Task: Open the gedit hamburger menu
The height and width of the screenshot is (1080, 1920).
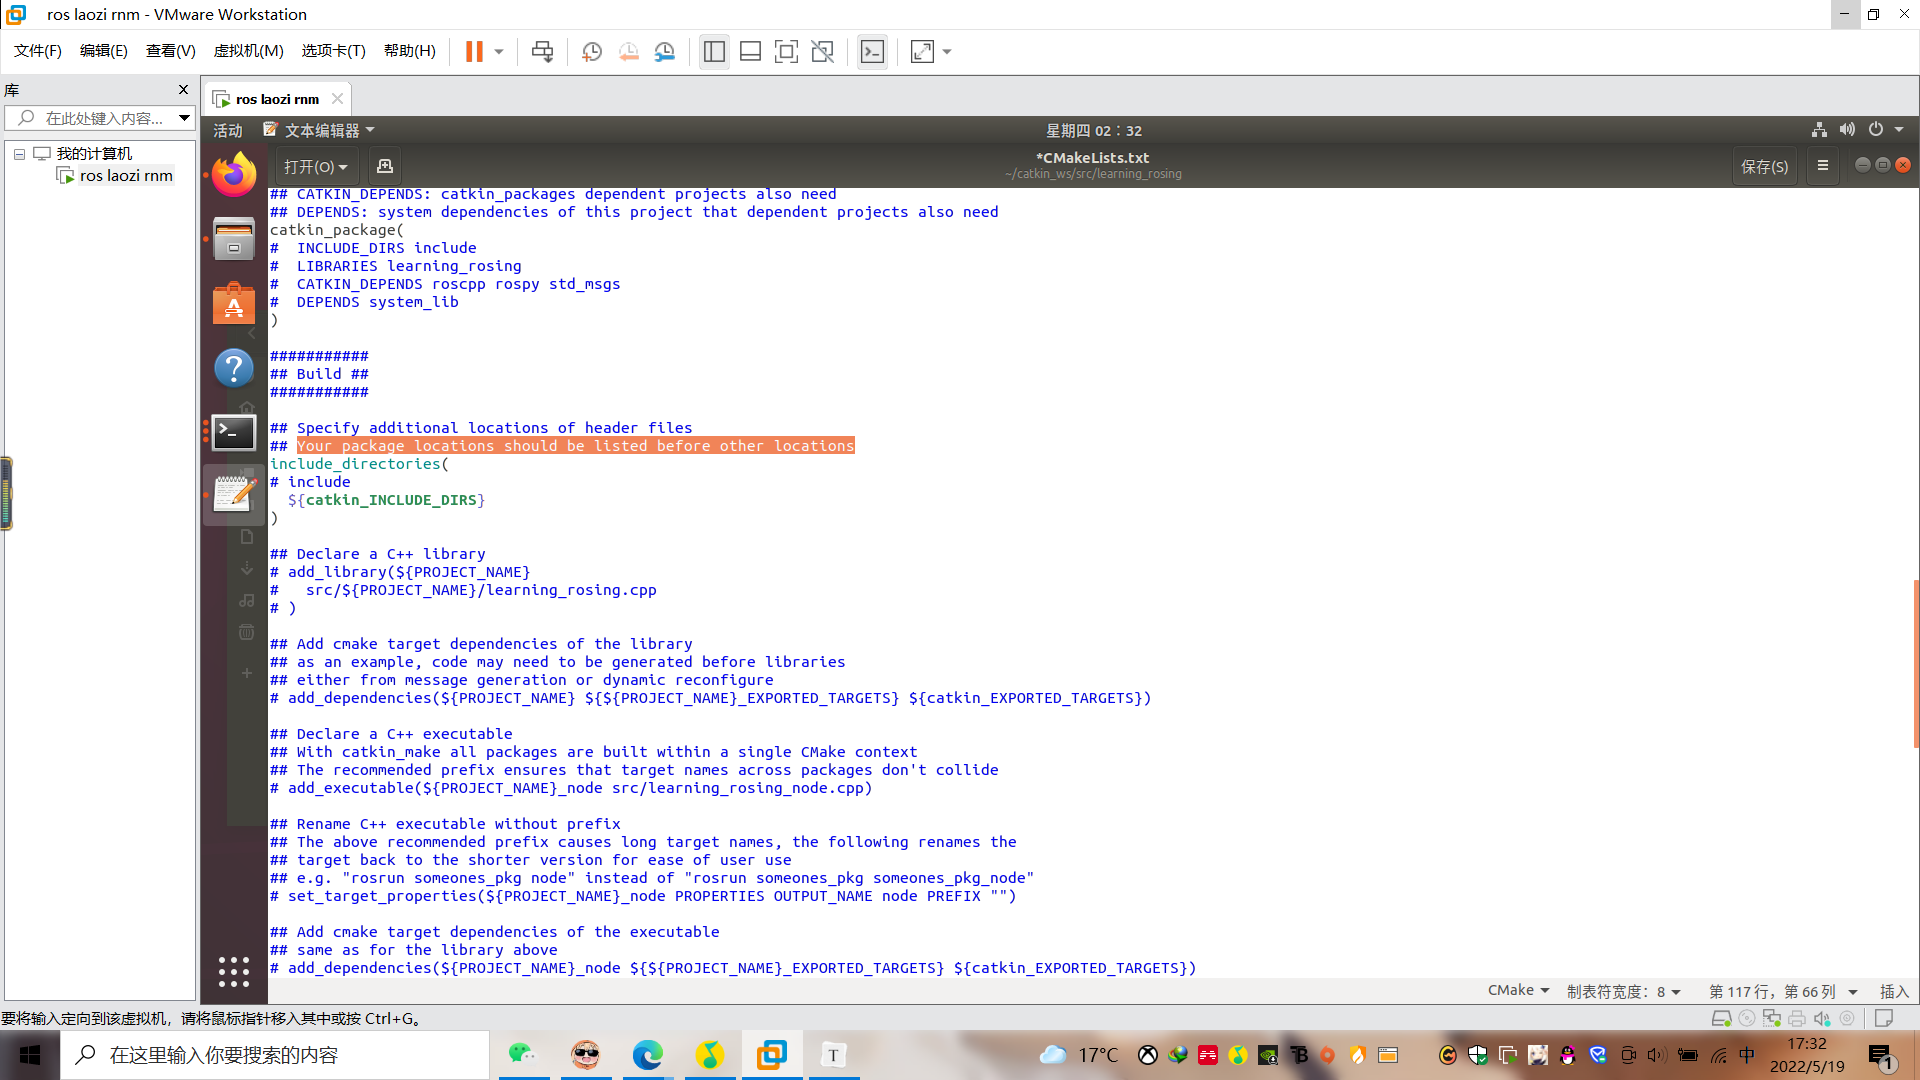Action: pyautogui.click(x=1823, y=166)
